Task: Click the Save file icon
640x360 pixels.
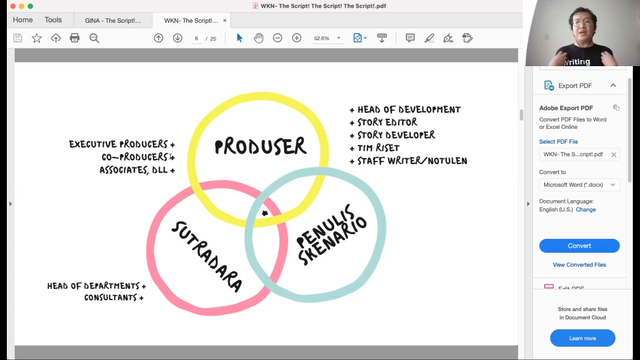Action: click(18, 38)
